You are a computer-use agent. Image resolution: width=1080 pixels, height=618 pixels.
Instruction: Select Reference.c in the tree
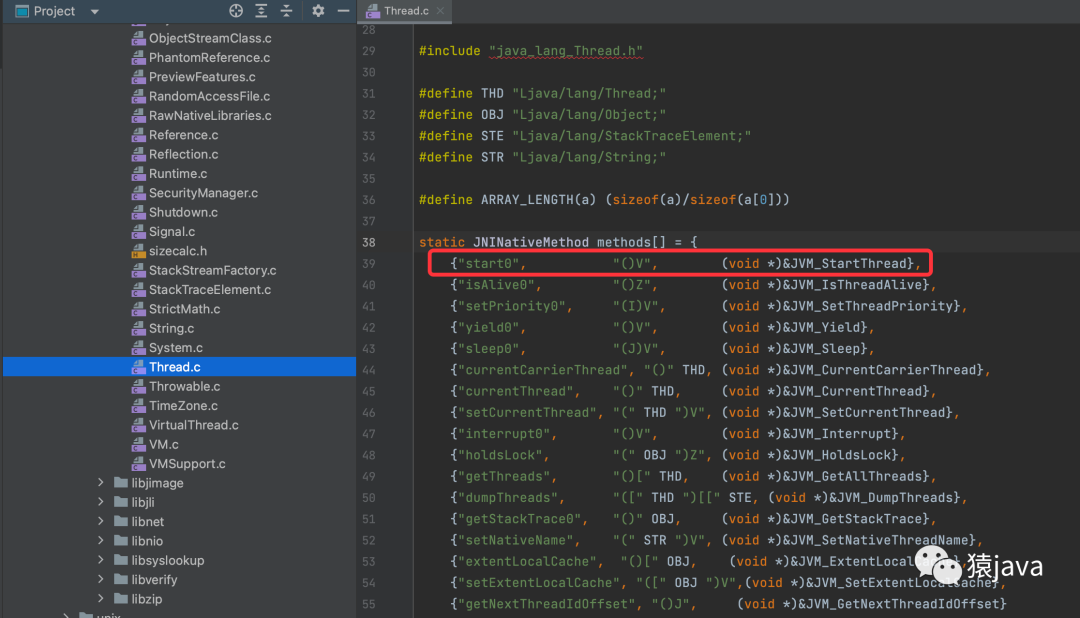[x=183, y=135]
